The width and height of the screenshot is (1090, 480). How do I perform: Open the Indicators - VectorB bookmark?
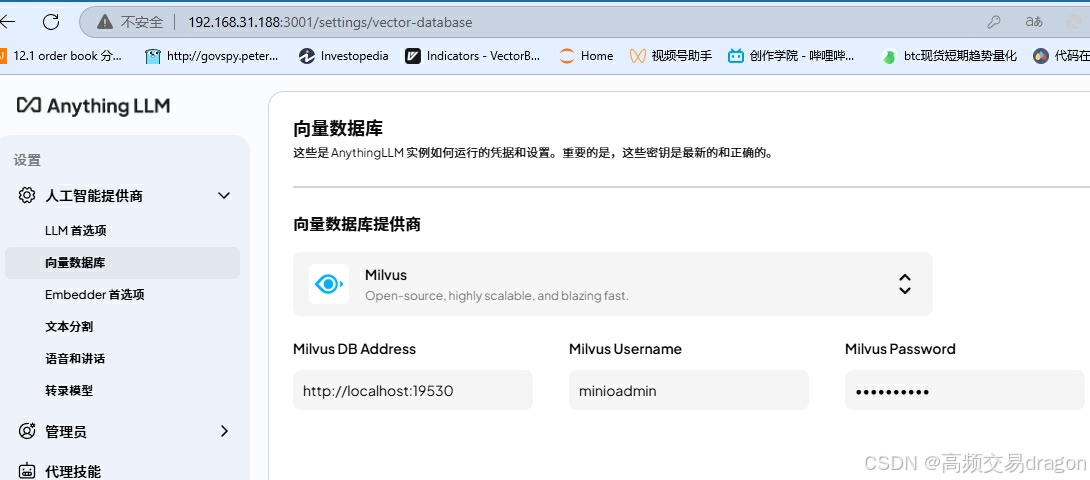(473, 56)
